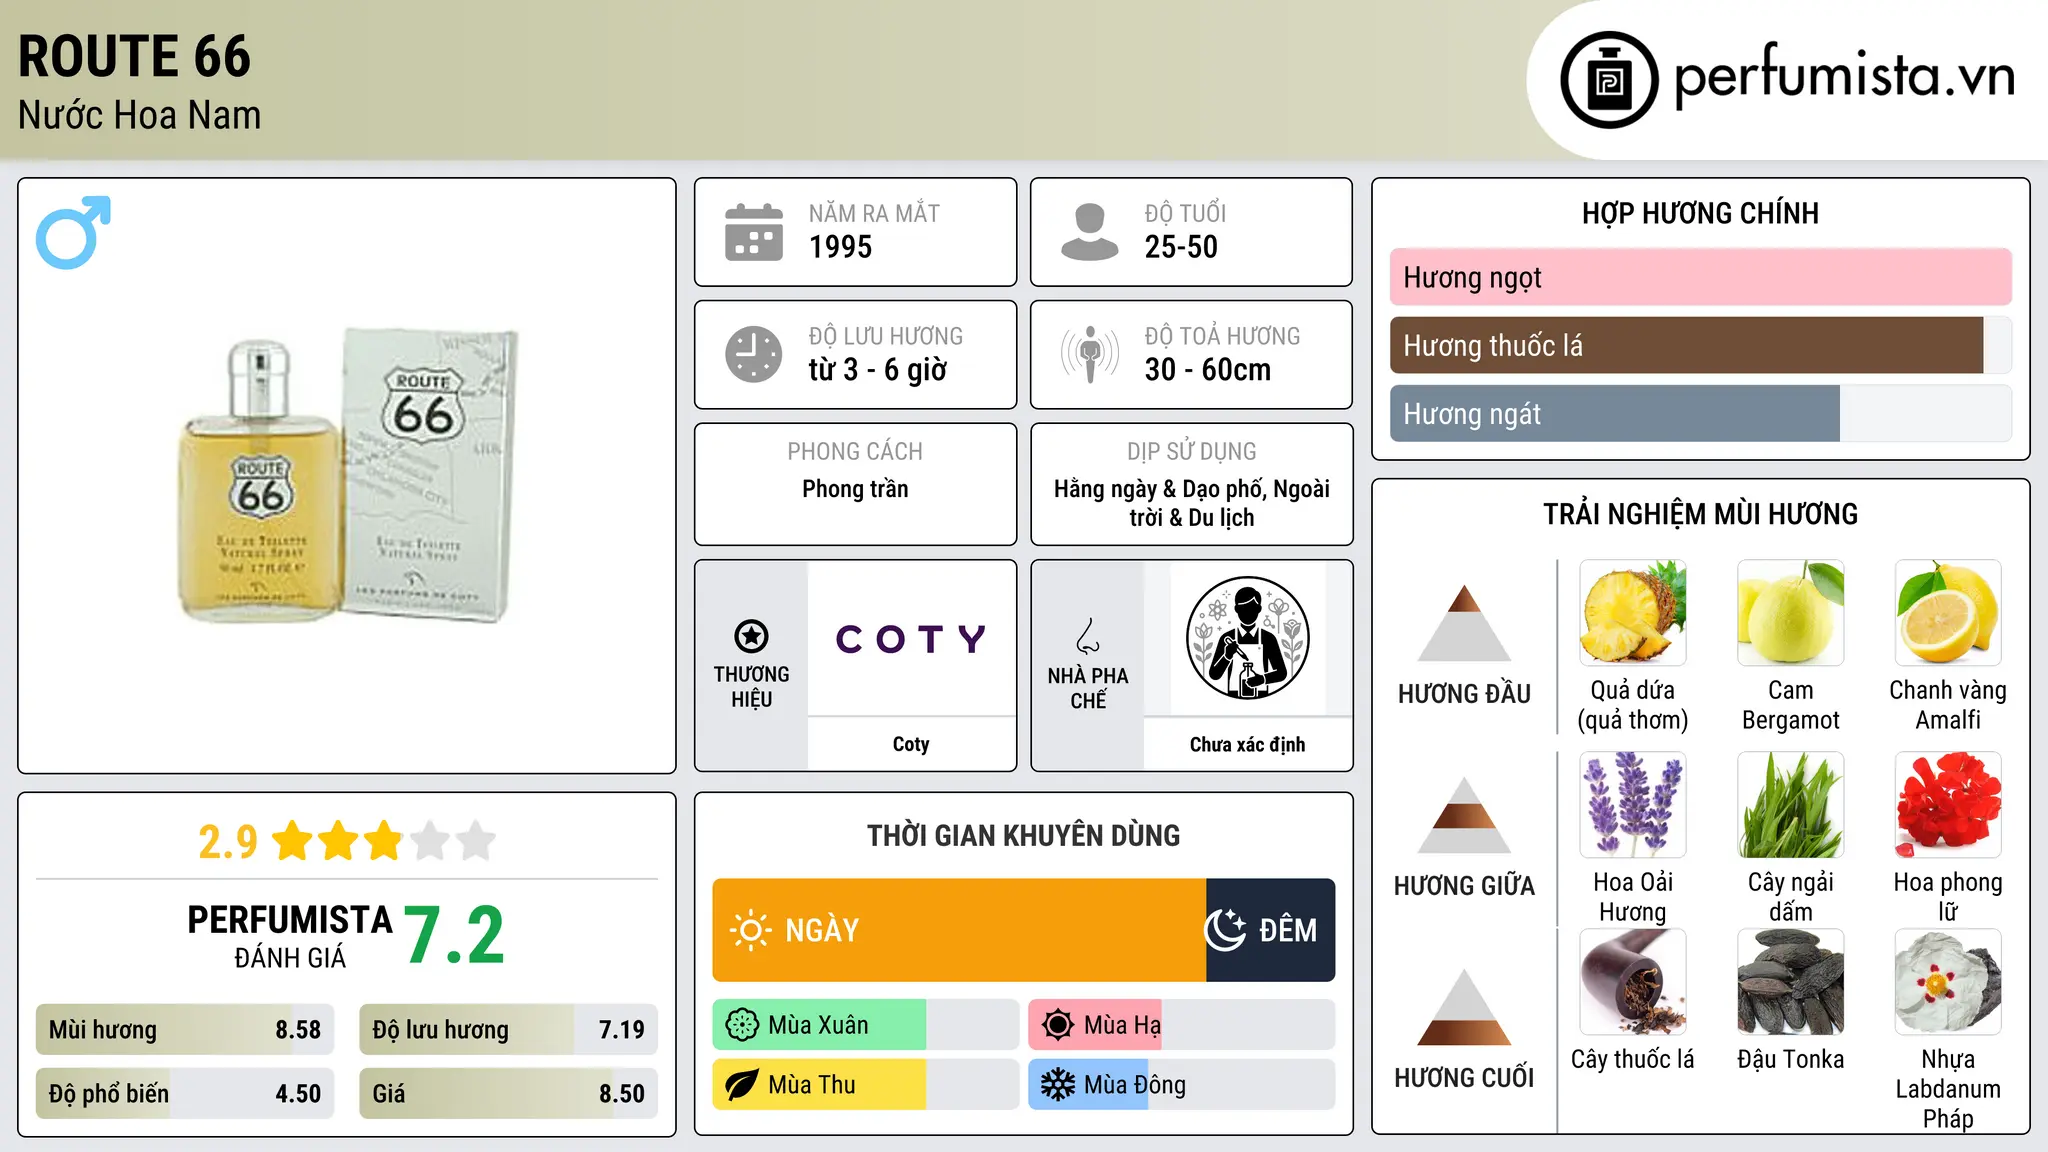Click the clock icon beside Độ lưu hương
This screenshot has width=2048, height=1152.
coord(754,354)
